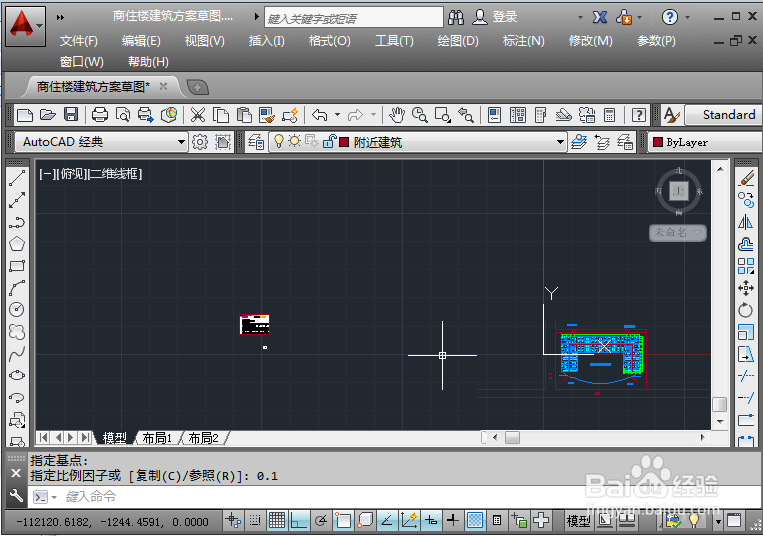Select the Polyline tool
The height and width of the screenshot is (536, 763).
tap(17, 222)
